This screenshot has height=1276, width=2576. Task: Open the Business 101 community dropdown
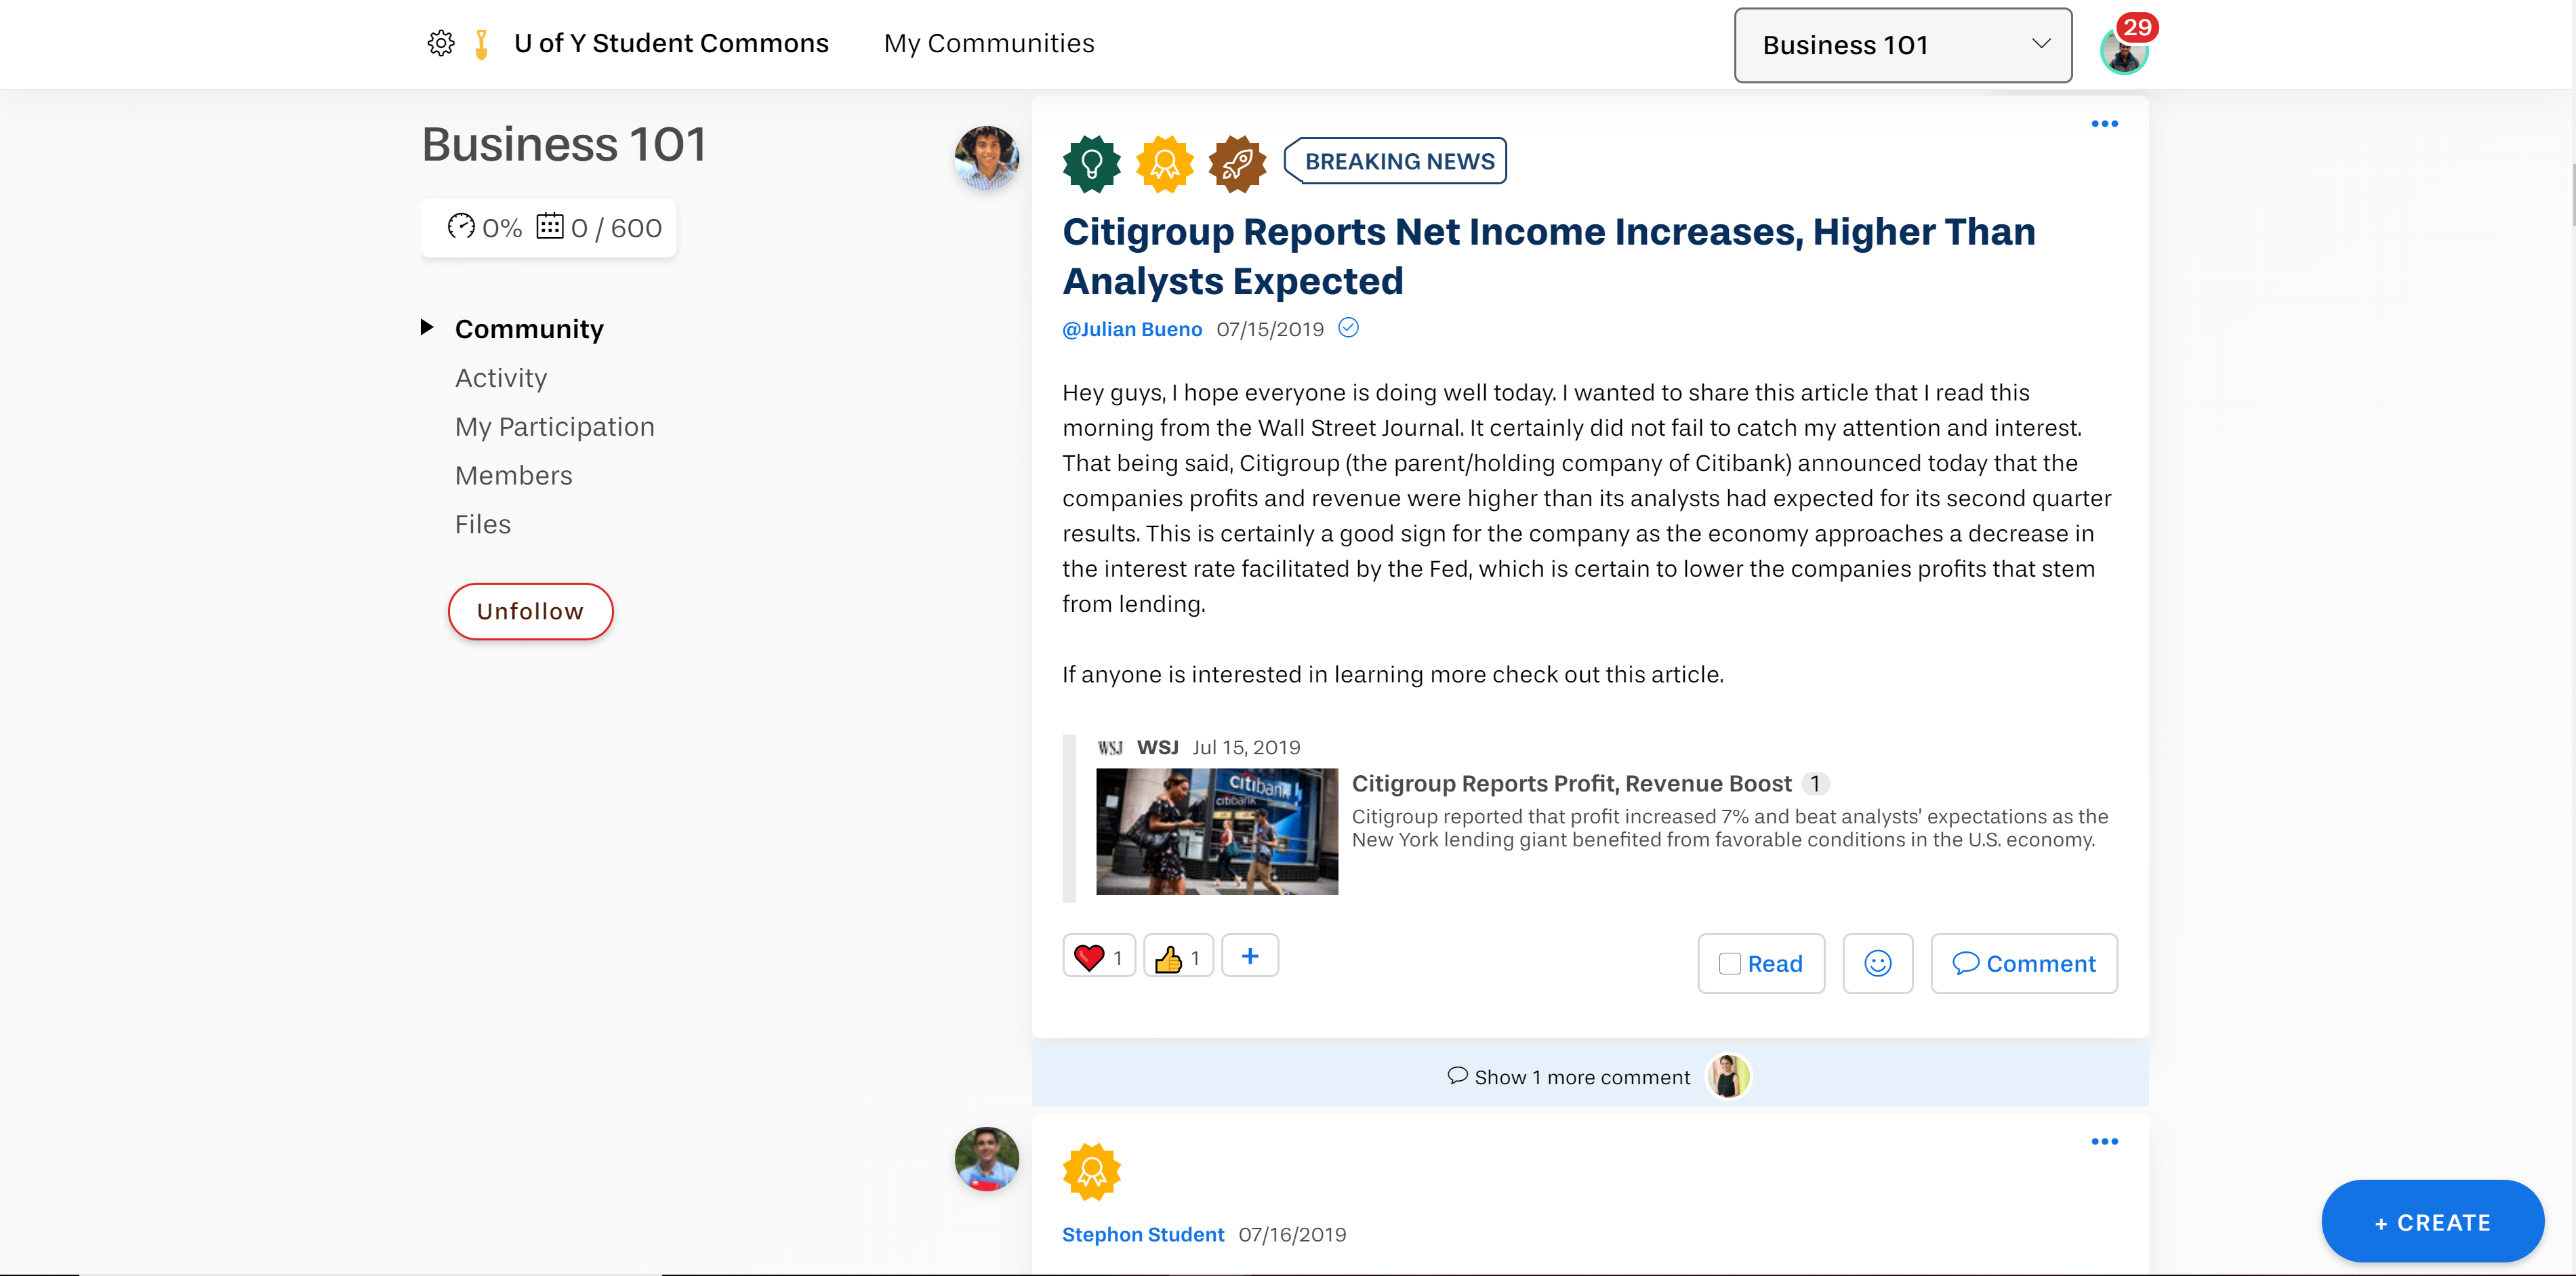point(1900,45)
